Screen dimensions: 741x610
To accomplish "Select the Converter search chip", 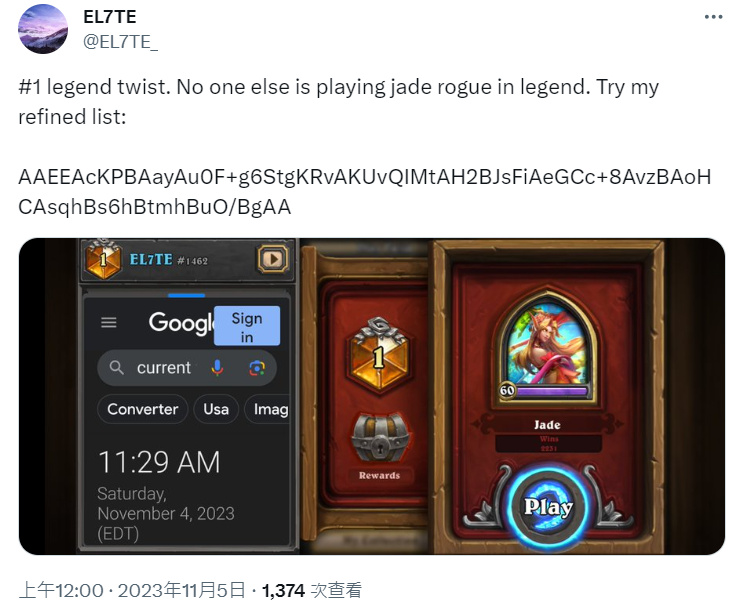I will point(142,409).
